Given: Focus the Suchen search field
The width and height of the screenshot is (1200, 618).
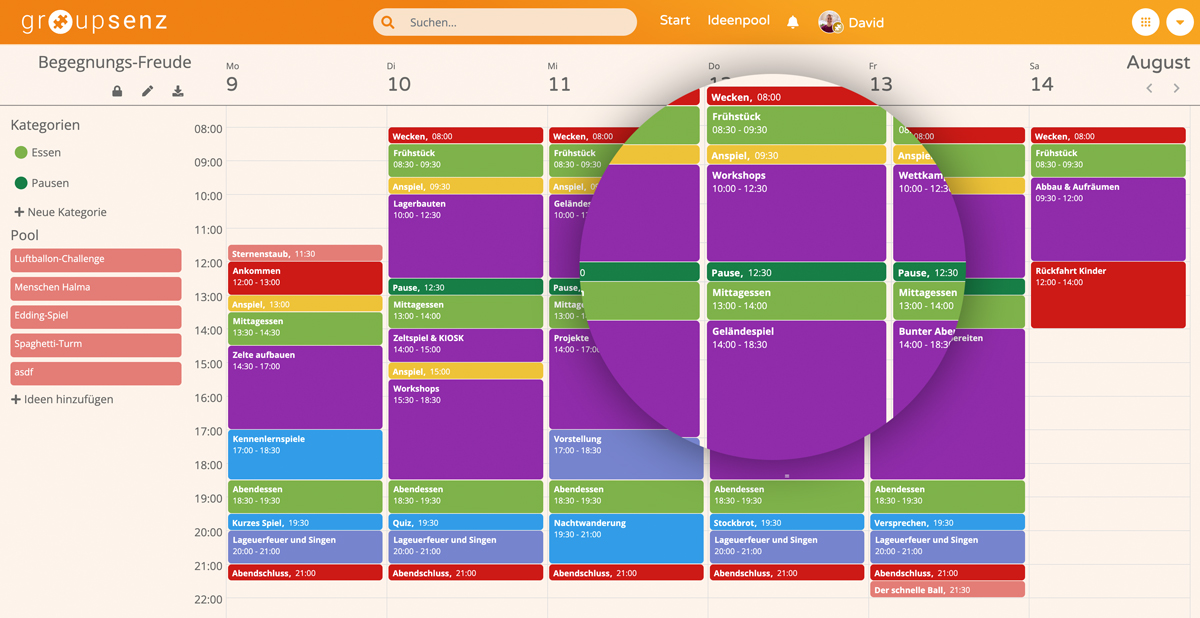Looking at the screenshot, I should pos(505,22).
